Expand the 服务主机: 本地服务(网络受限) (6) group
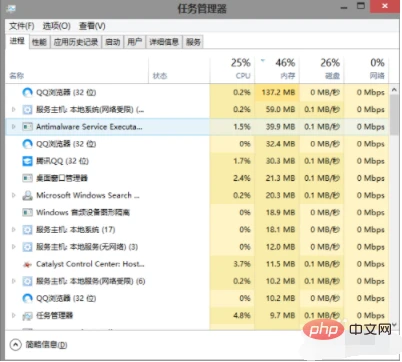This screenshot has height=362, width=402. pos(14,281)
